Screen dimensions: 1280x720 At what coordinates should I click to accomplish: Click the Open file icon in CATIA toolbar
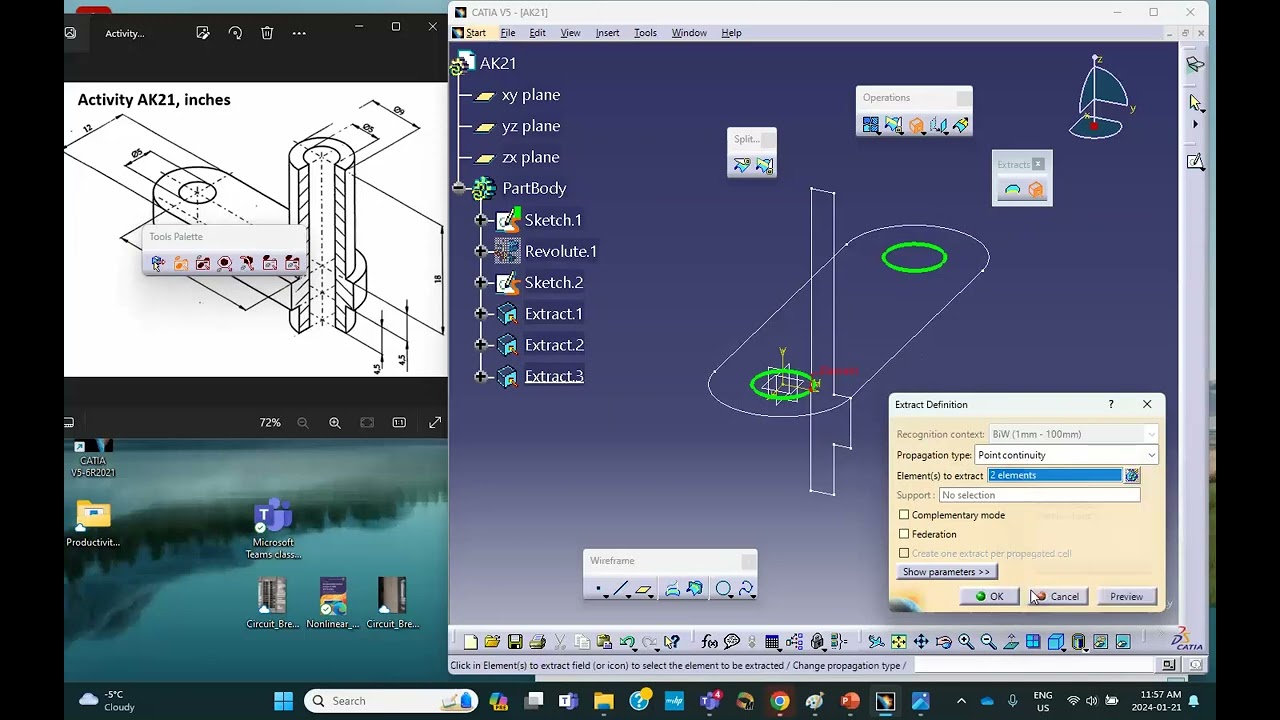[492, 642]
